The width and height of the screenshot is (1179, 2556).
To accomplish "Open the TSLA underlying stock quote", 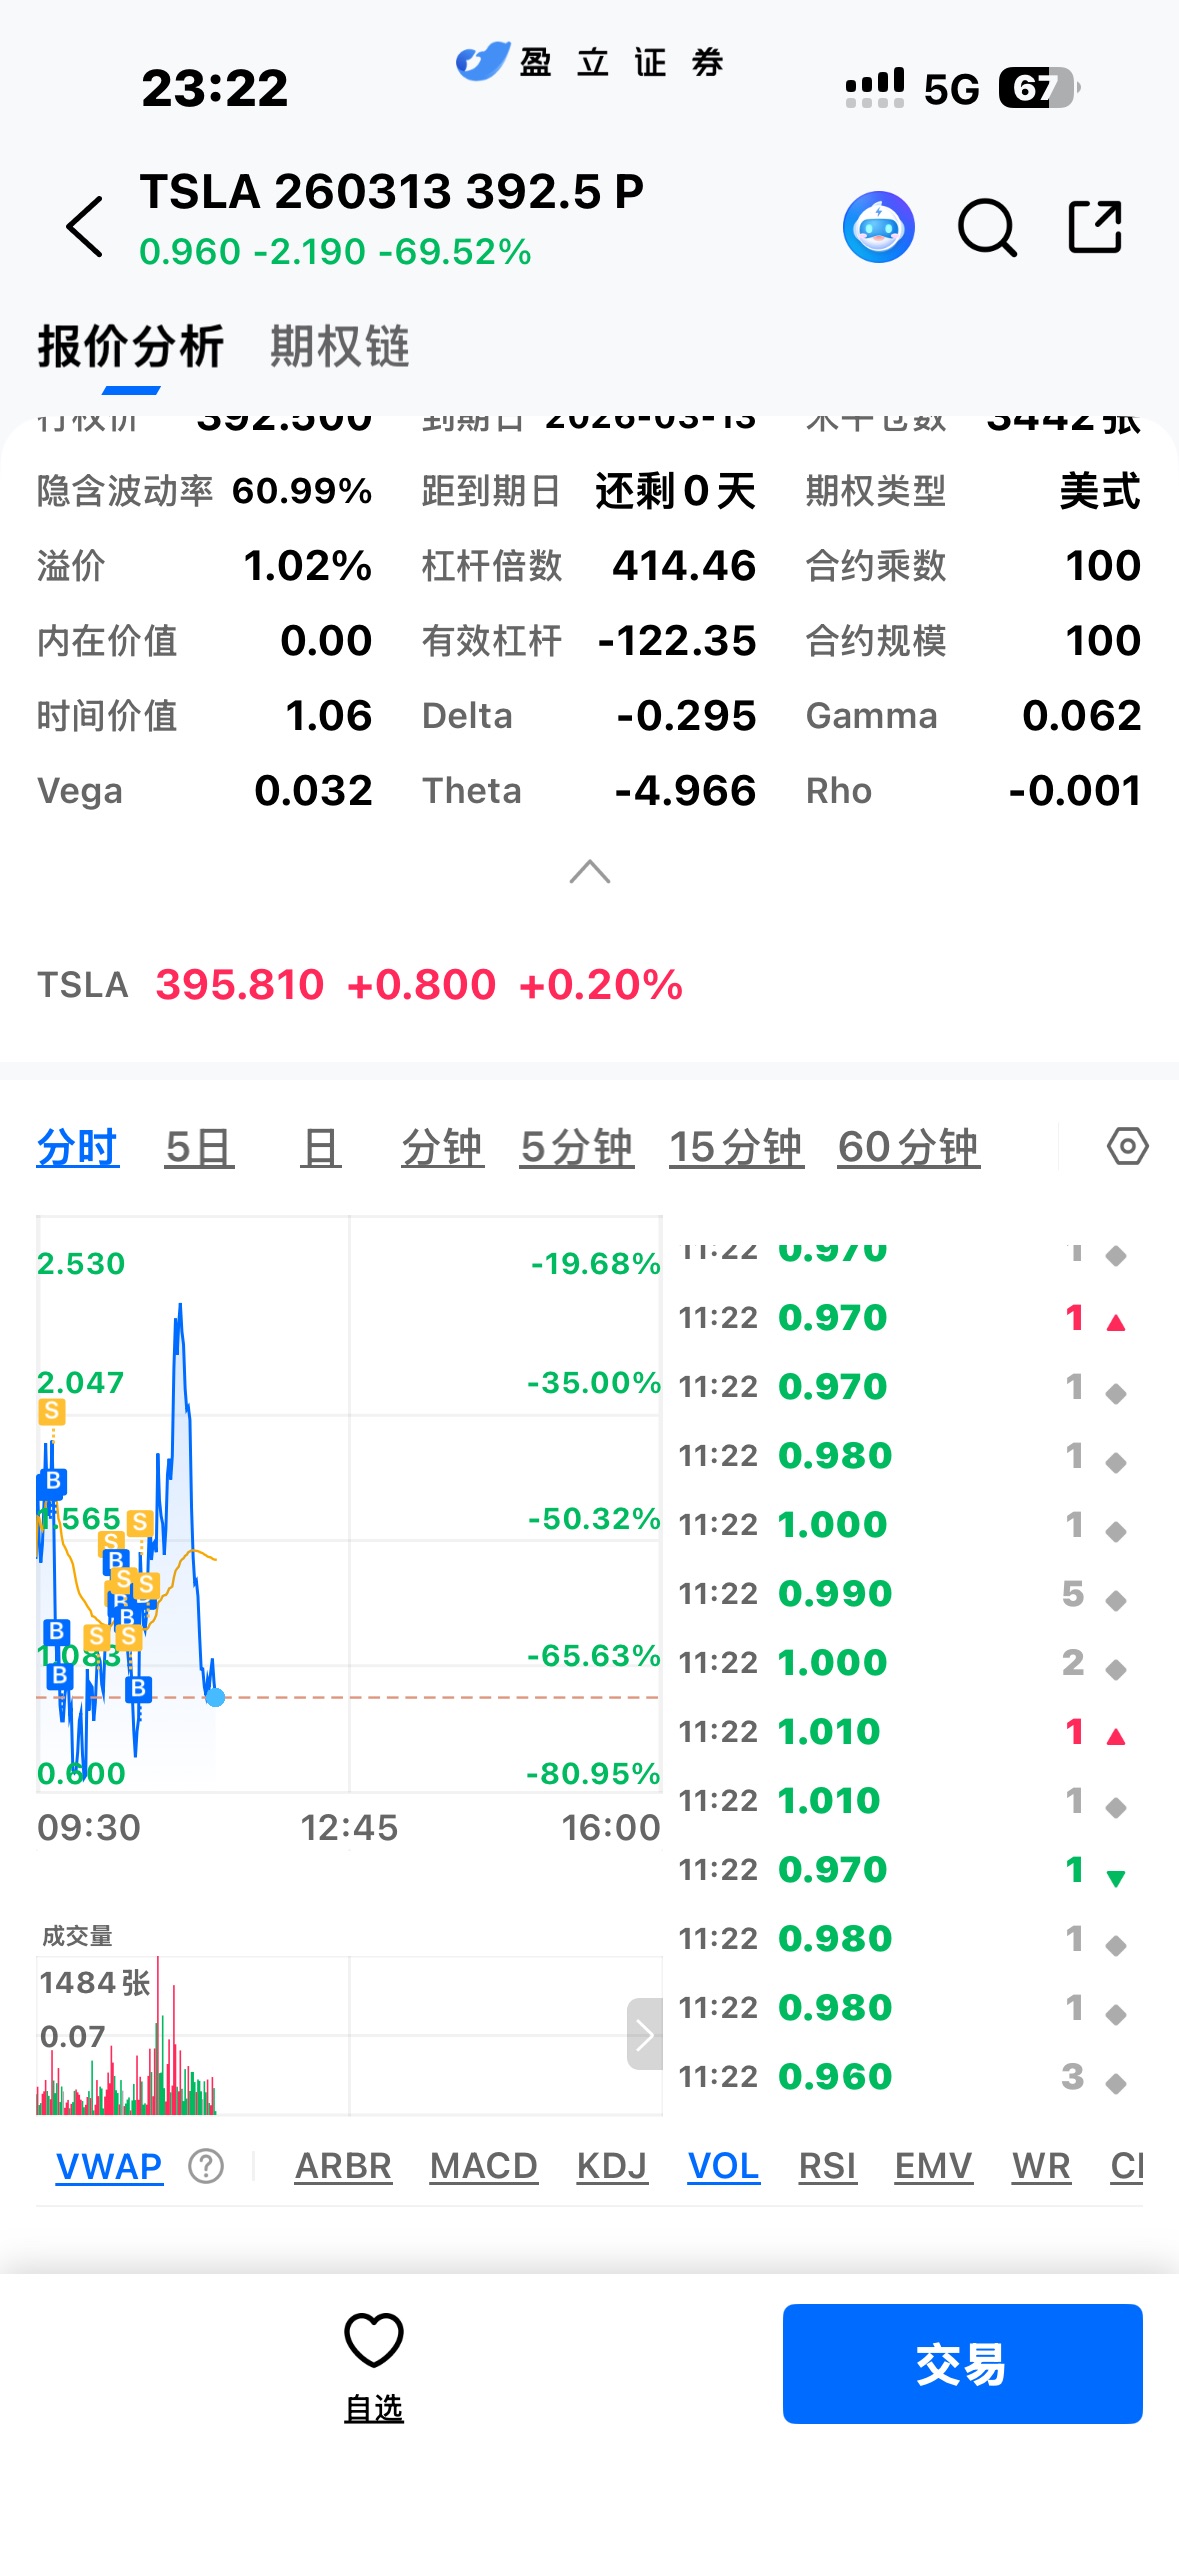I will (360, 985).
